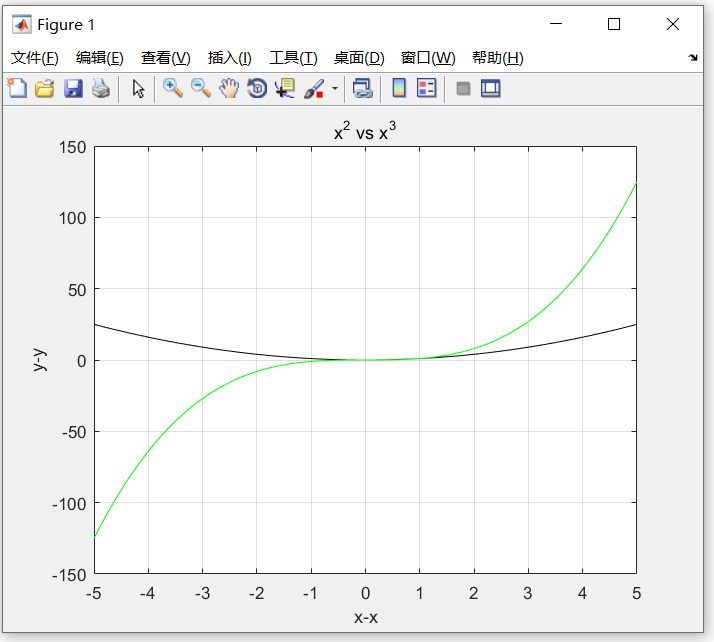Click the x-x axis label
The image size is (714, 642).
[x=366, y=617]
